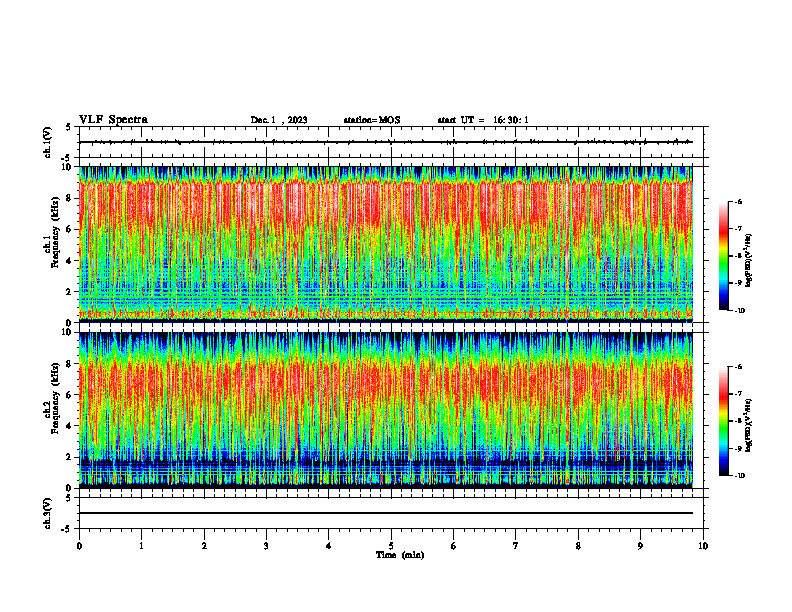Screen dimensions: 792x612
Task: Click the "-6" tick on ch.1 colorbar
Action: (x=737, y=202)
